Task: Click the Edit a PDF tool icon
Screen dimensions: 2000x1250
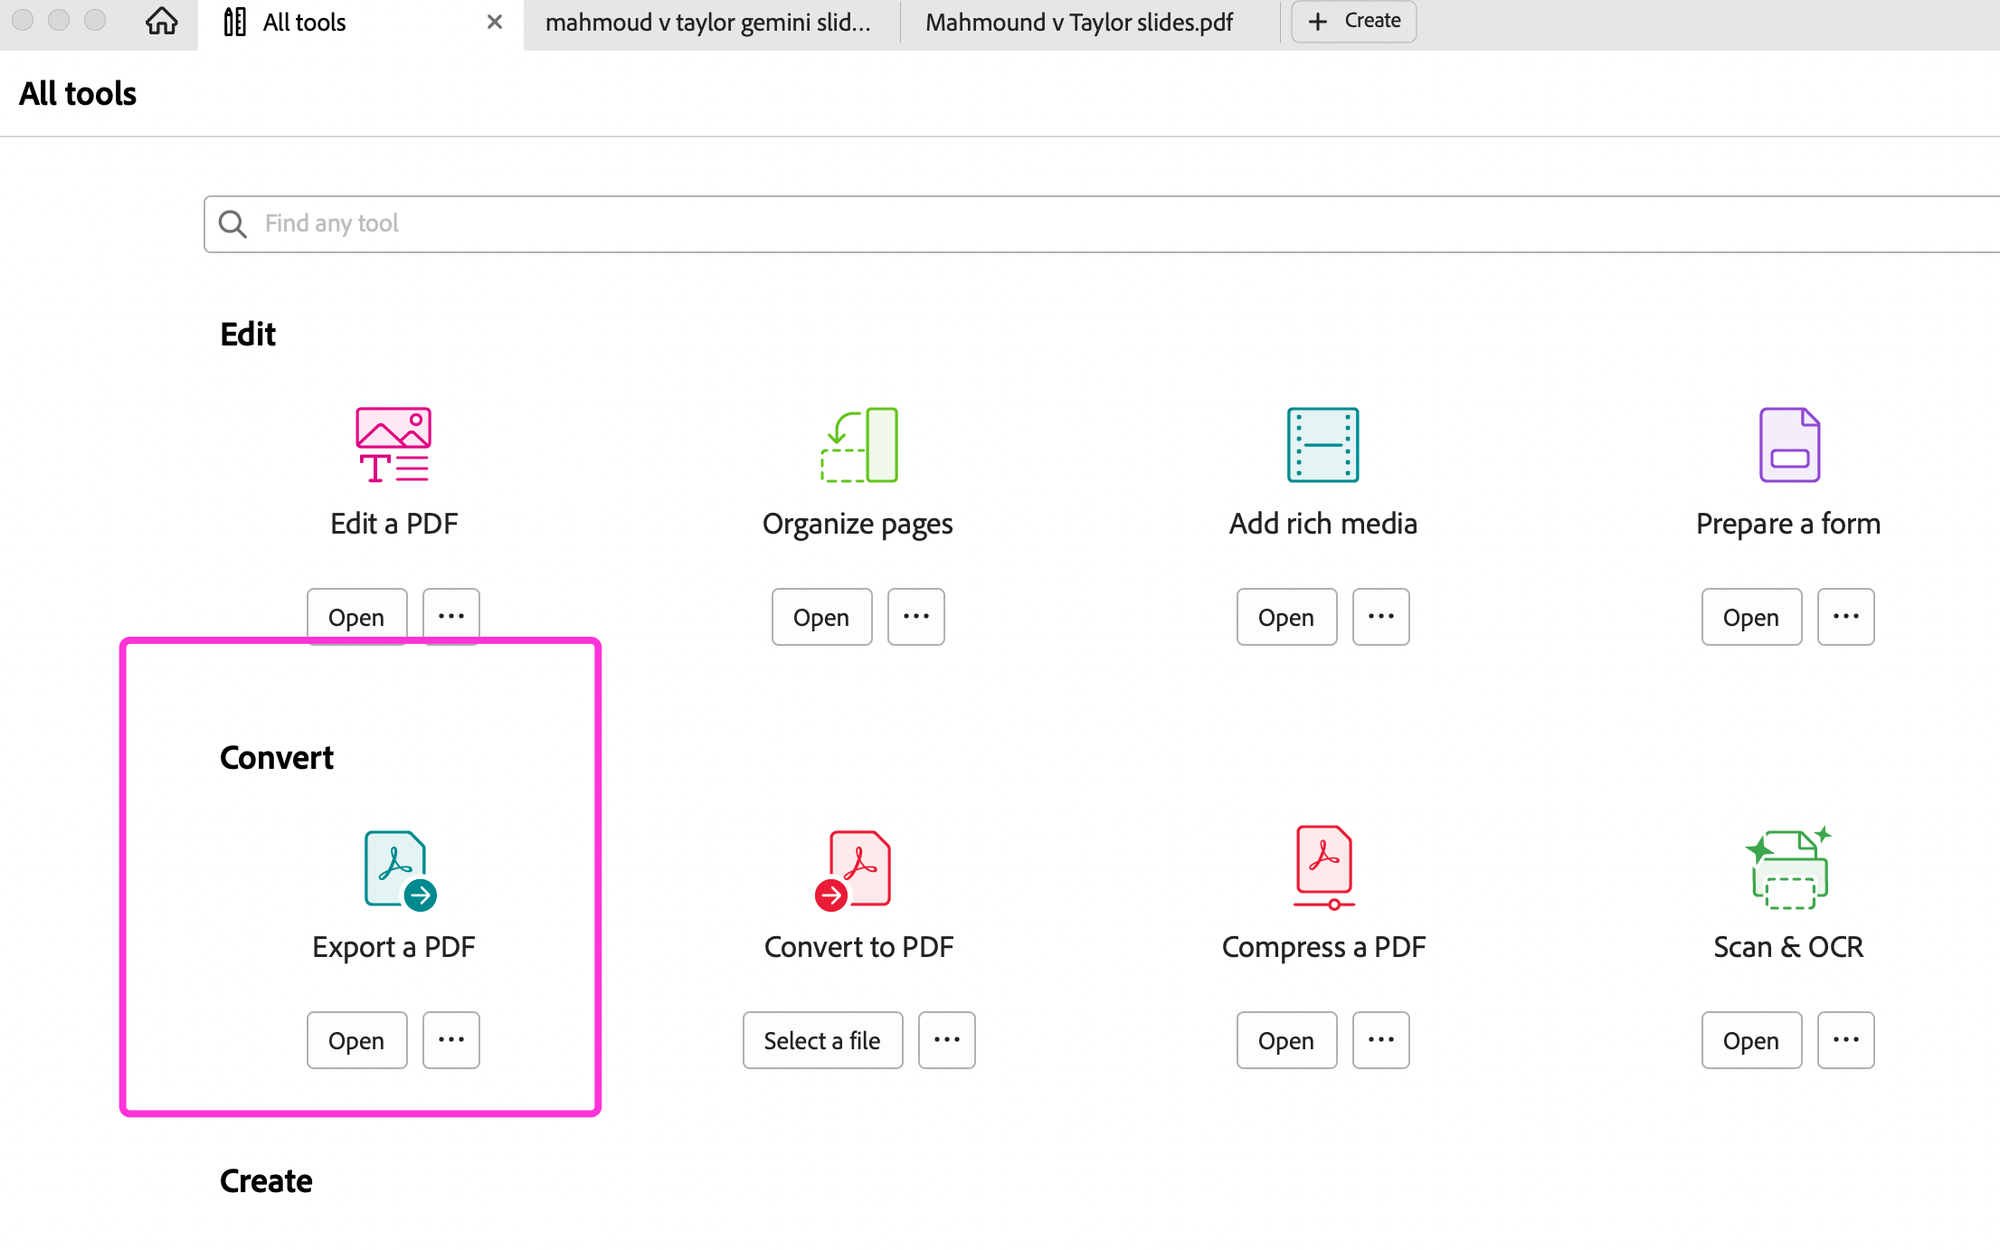Action: pyautogui.click(x=393, y=444)
